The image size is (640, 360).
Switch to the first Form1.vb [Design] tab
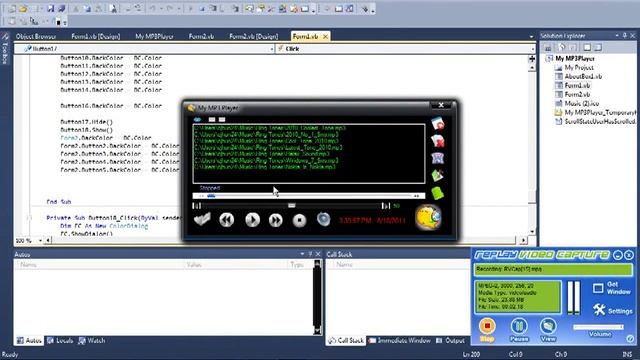click(x=96, y=36)
